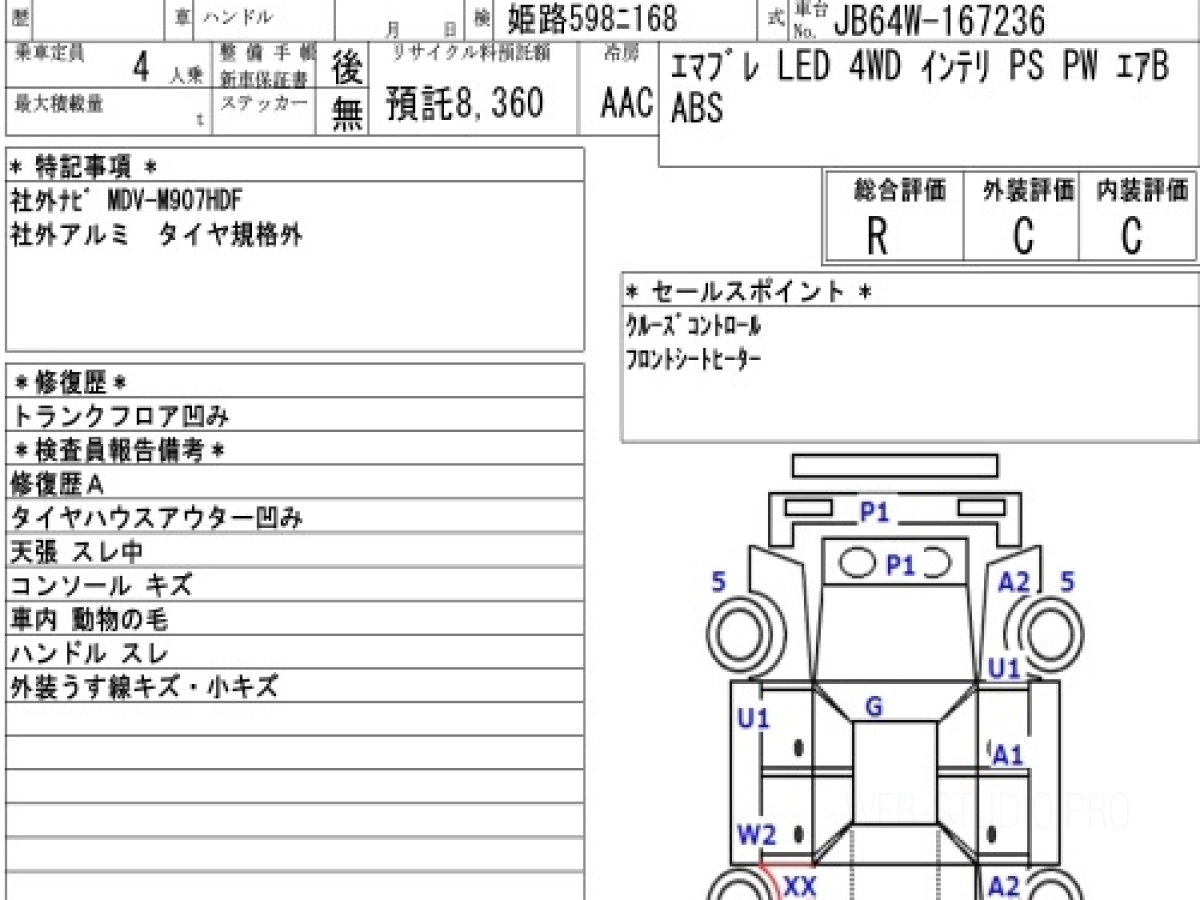Select the recycle deposit 預託8,360

(465, 104)
